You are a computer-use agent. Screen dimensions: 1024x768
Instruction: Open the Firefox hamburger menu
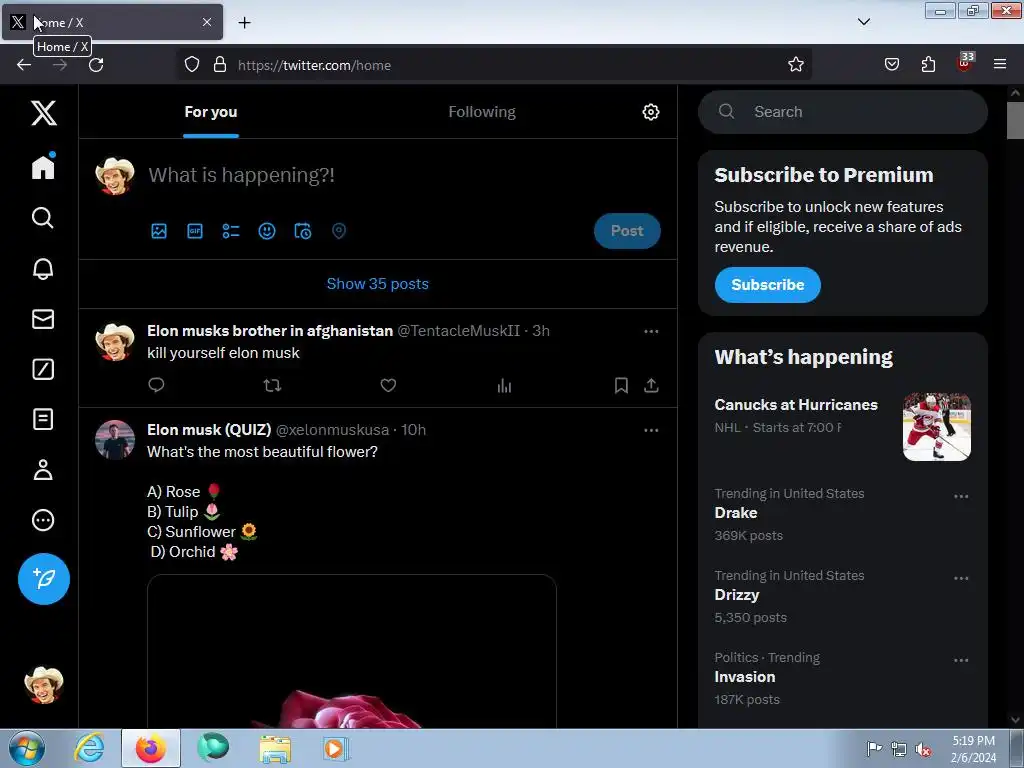click(x=1000, y=64)
